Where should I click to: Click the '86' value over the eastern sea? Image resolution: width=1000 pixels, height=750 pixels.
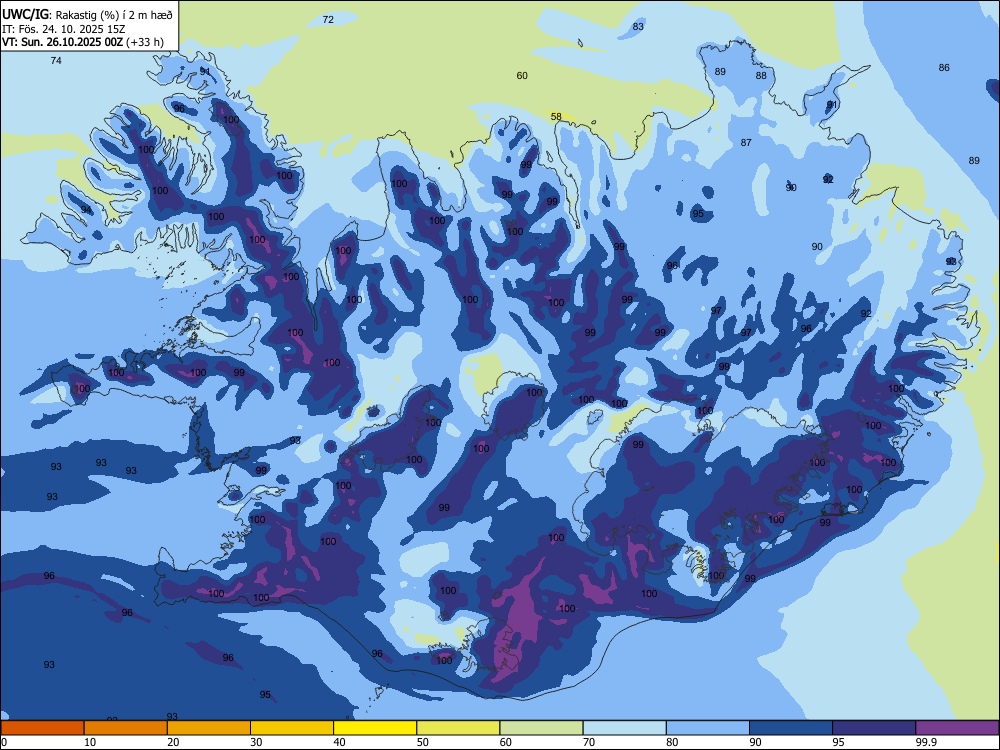coord(944,68)
